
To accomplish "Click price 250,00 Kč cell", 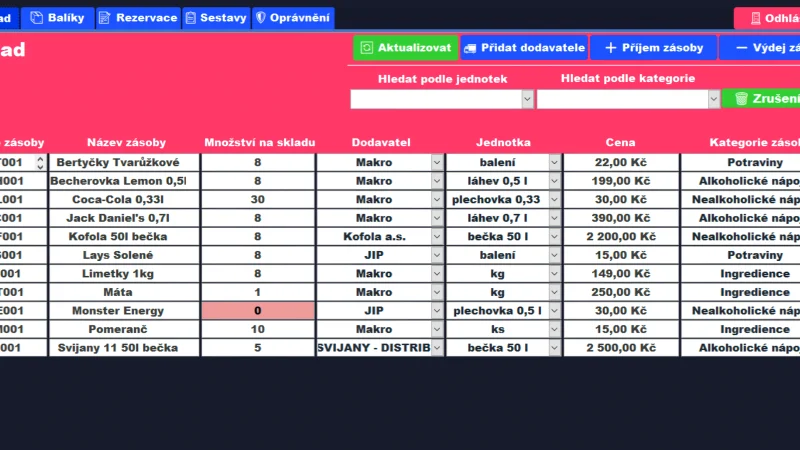I will (x=621, y=292).
